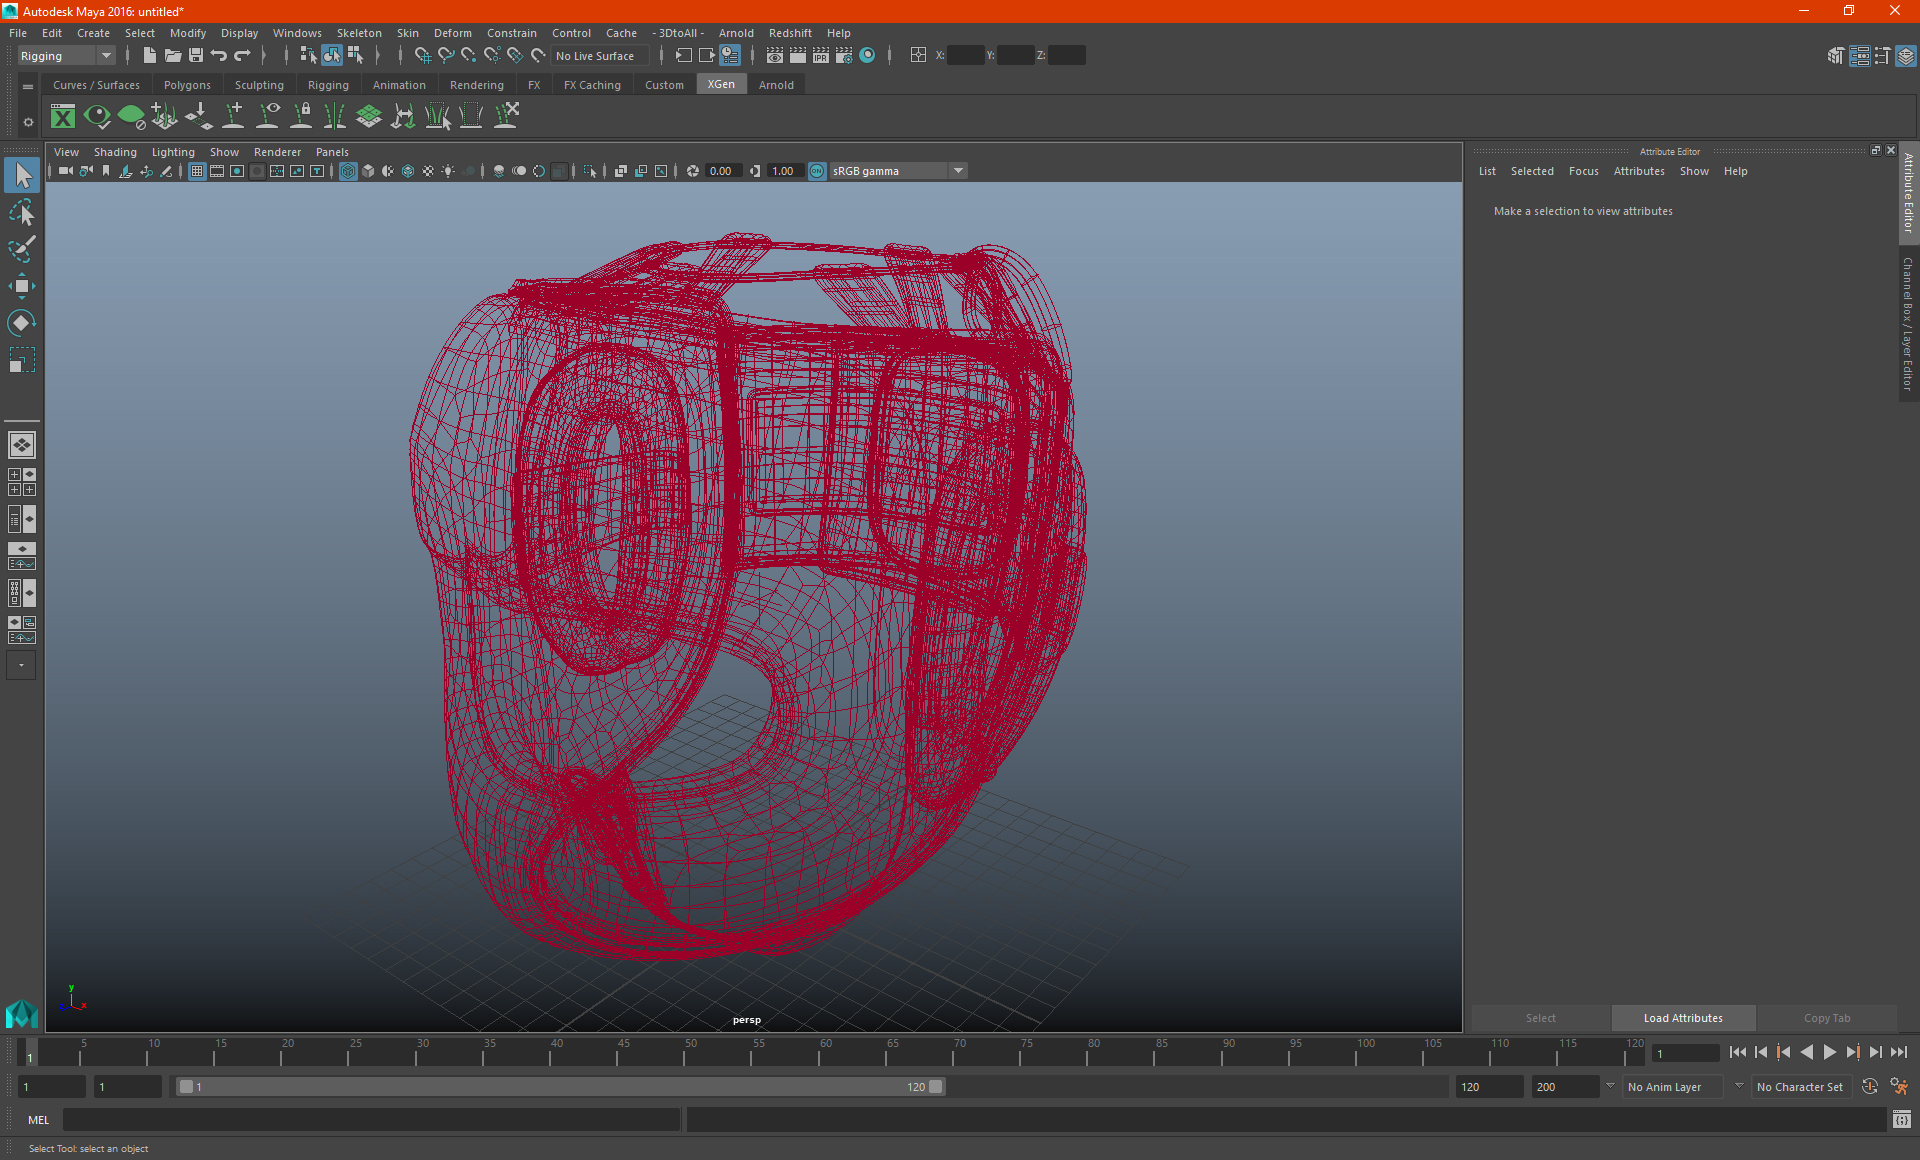The height and width of the screenshot is (1160, 1920).
Task: Activate the Lasso select tool
Action: click(x=22, y=212)
